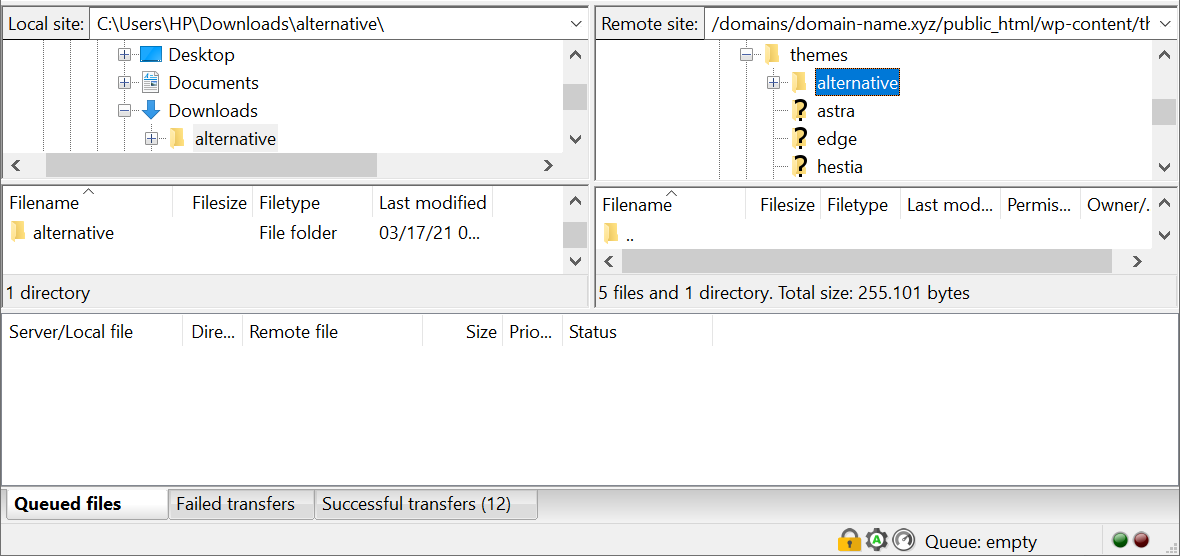
Task: Open the Successful transfers (12) tab
Action: [x=416, y=504]
